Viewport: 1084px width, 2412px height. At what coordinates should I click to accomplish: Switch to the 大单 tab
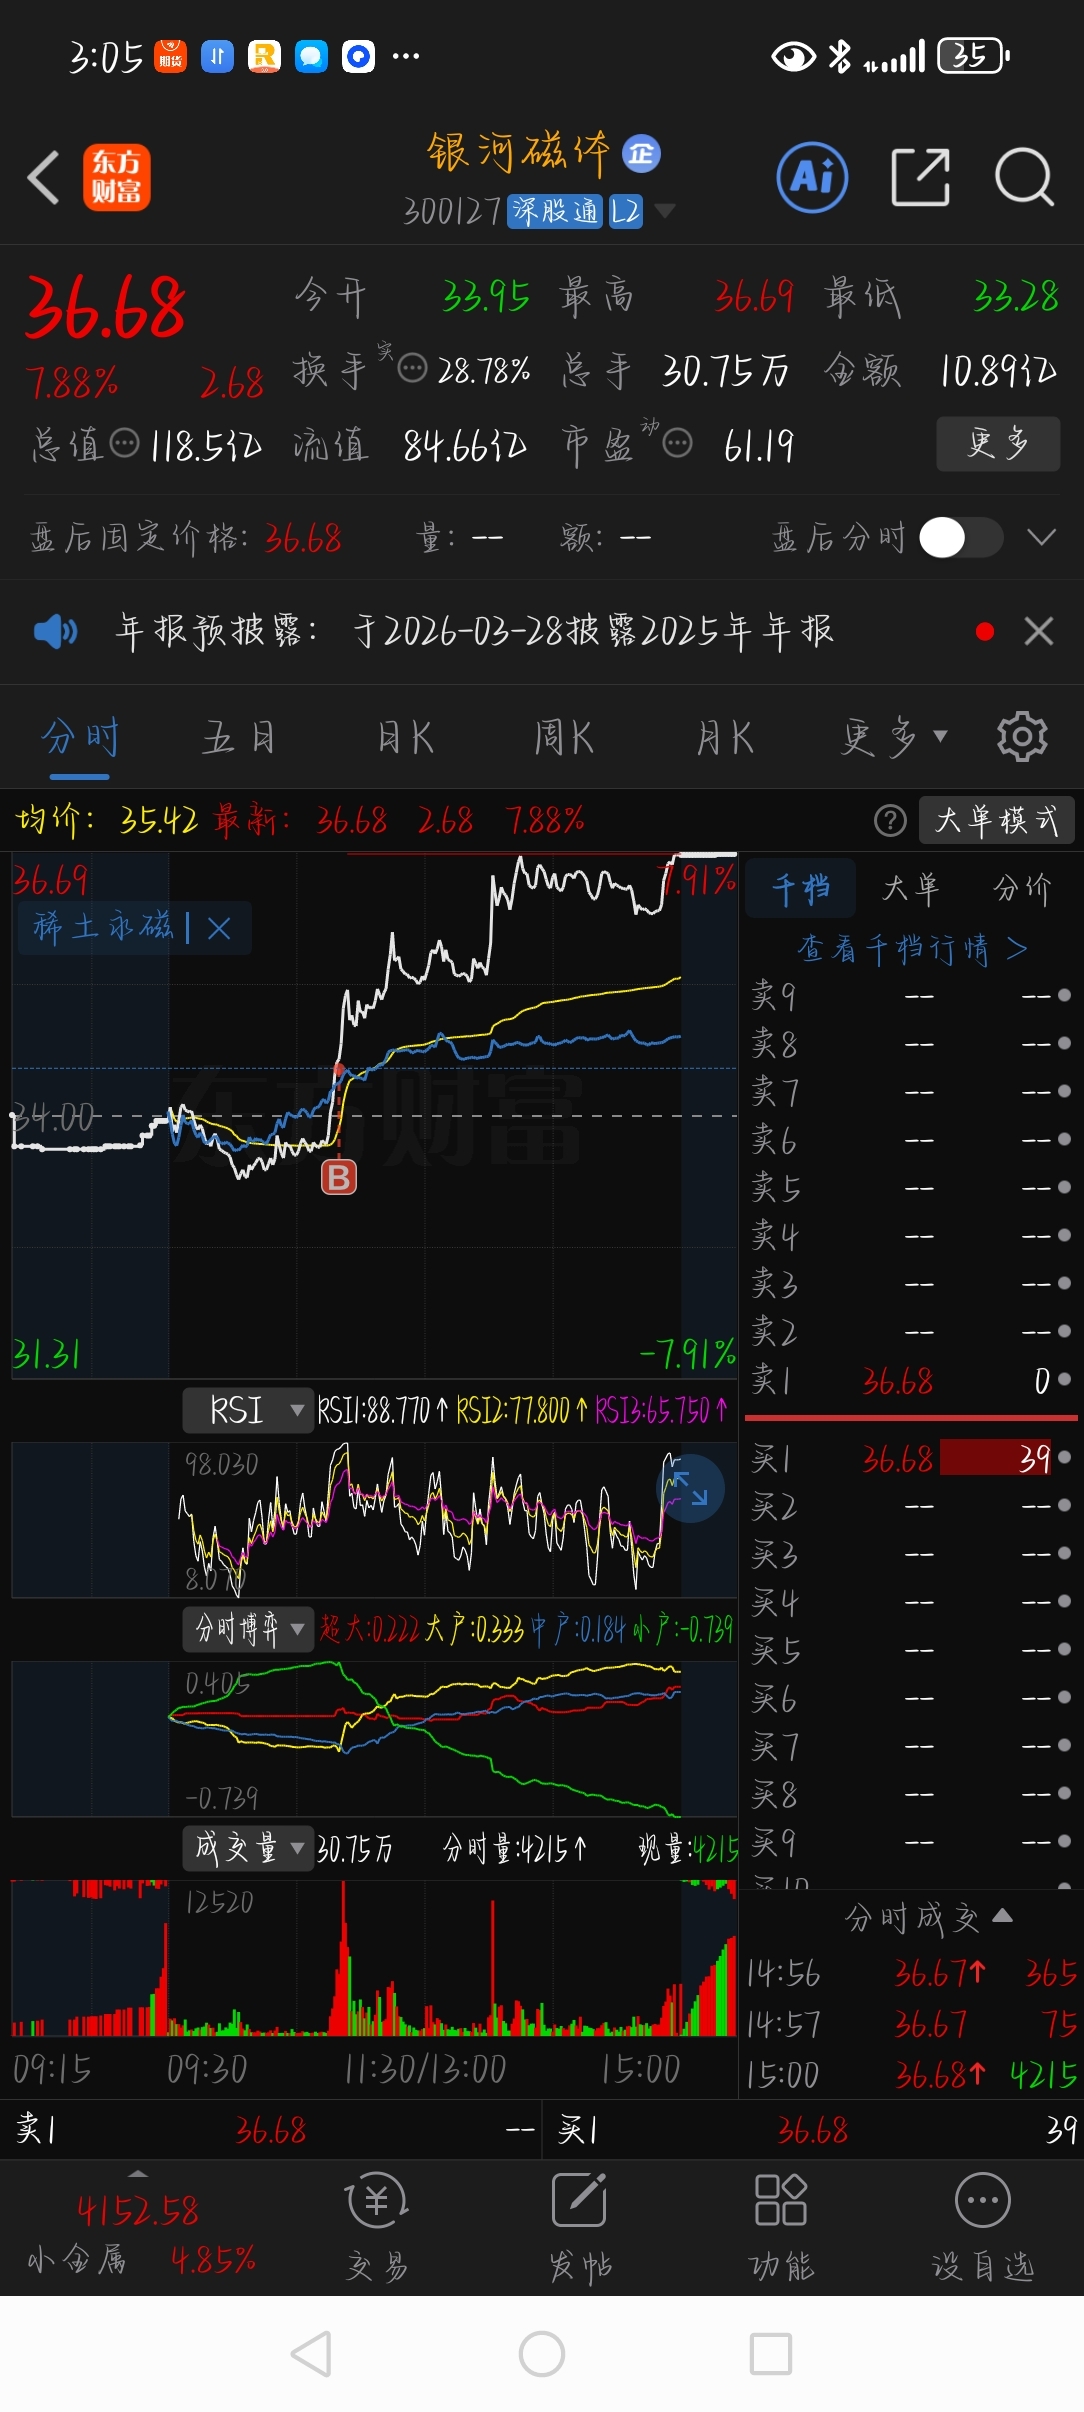[x=911, y=888]
